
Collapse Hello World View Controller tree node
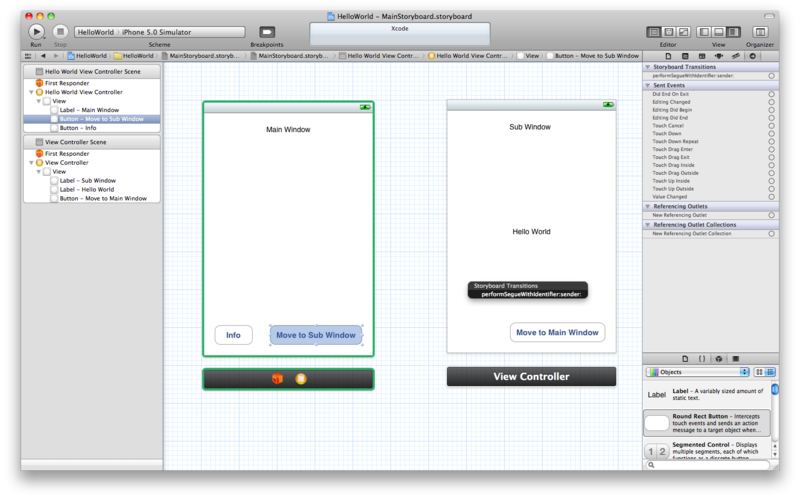tap(32, 92)
